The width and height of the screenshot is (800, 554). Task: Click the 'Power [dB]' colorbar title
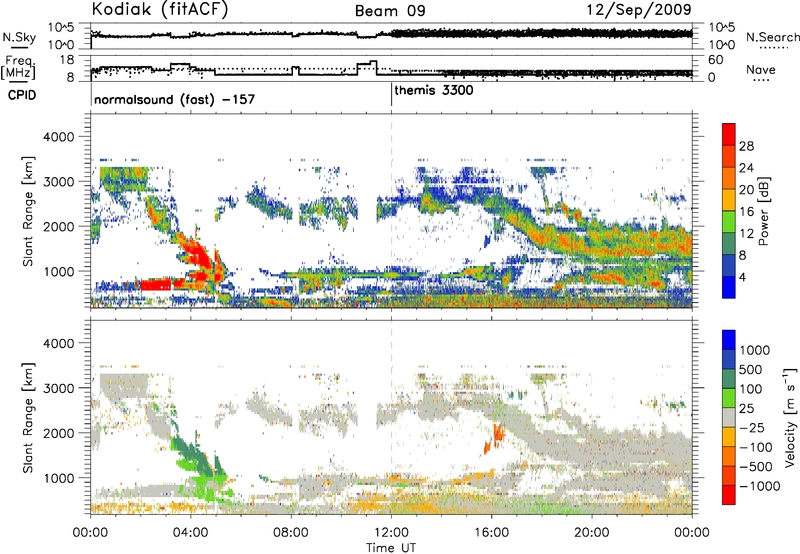pos(763,211)
